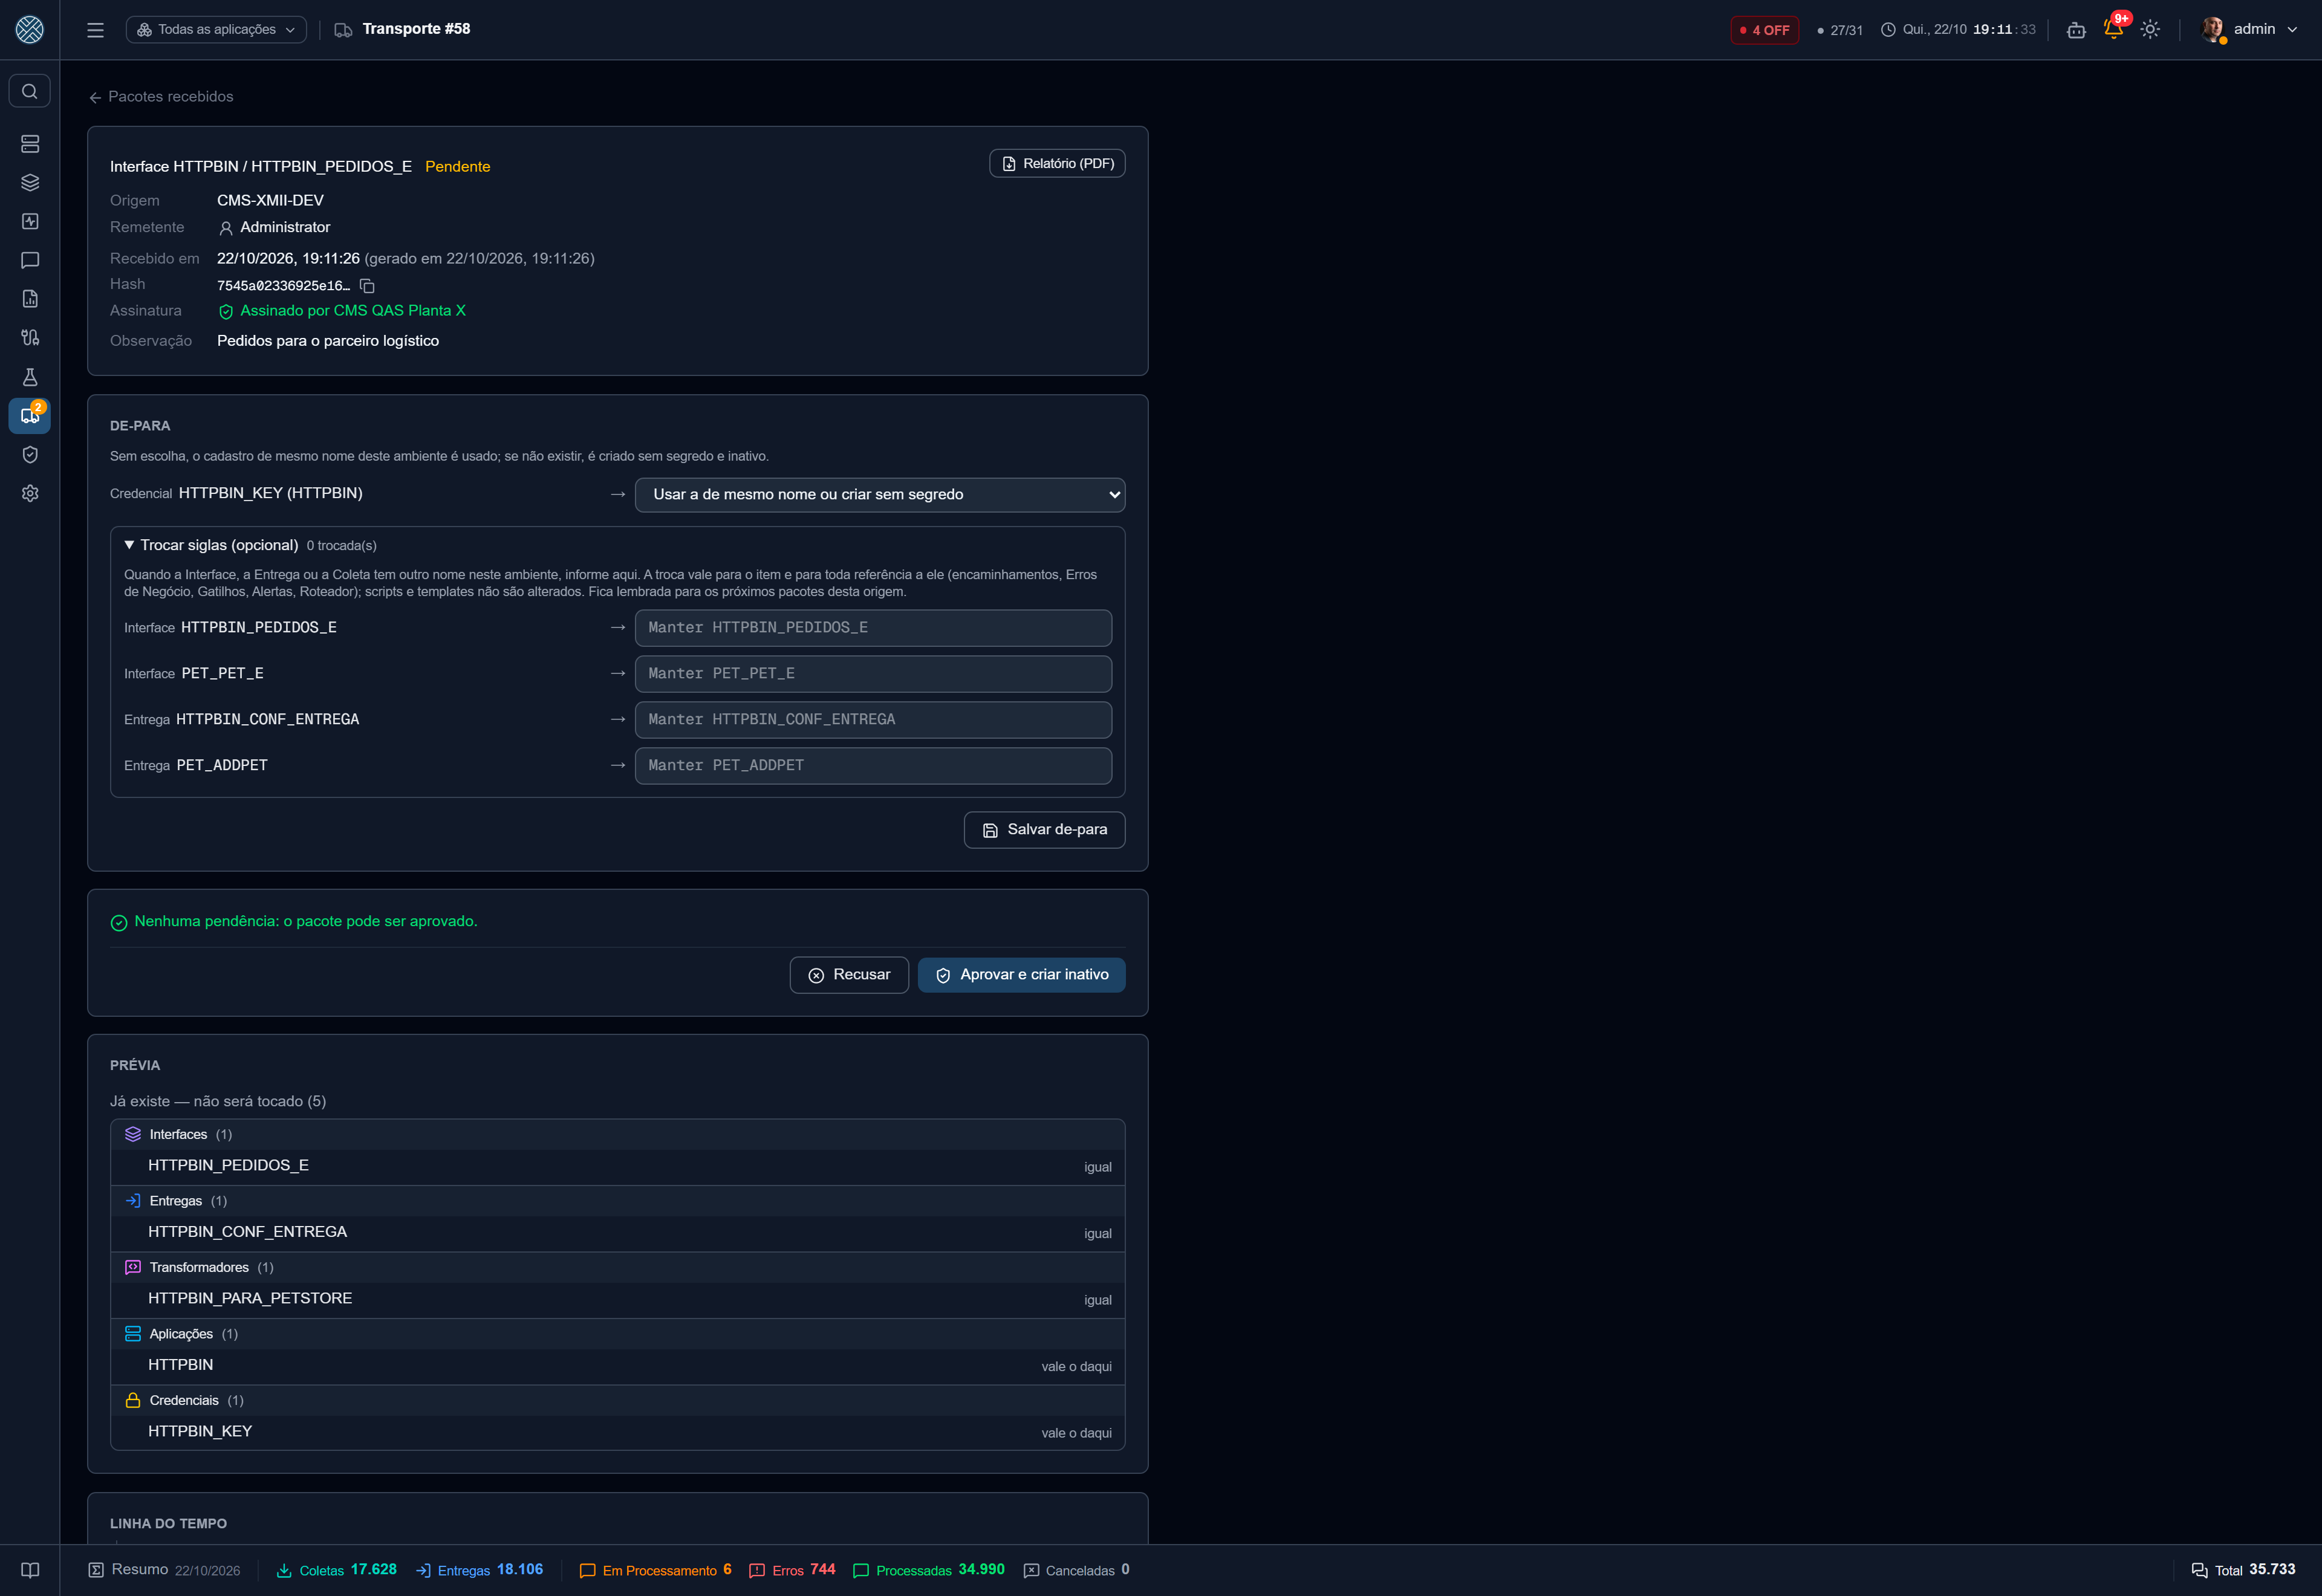Open the layers interfaces icon in sidebar
The image size is (2322, 1596).
point(30,183)
